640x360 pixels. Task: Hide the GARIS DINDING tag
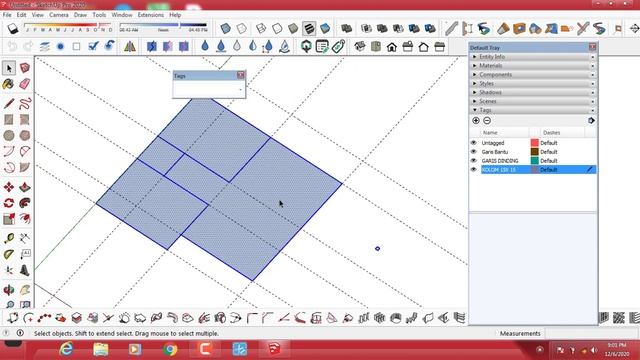coord(473,160)
